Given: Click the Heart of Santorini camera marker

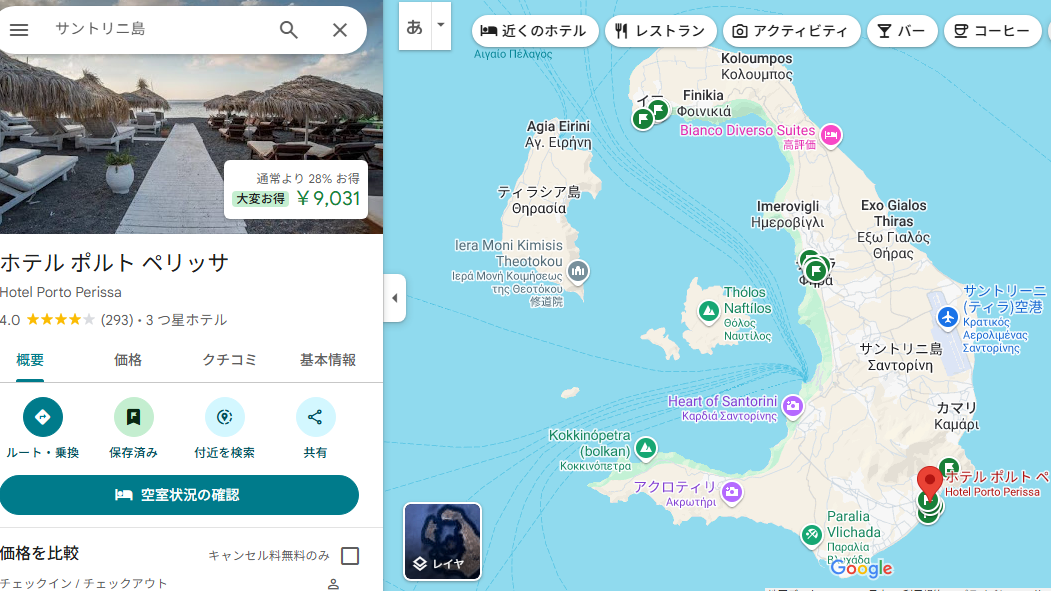Looking at the screenshot, I should (x=793, y=405).
